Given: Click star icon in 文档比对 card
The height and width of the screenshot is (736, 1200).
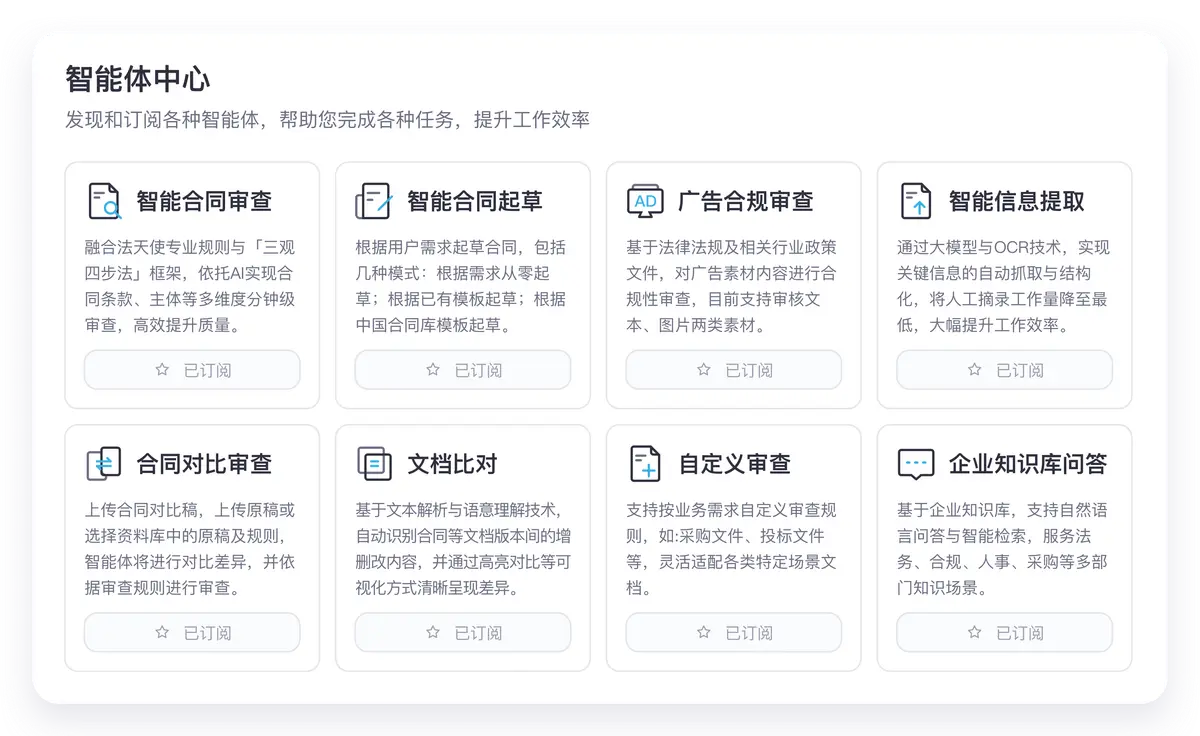Looking at the screenshot, I should click(x=433, y=633).
